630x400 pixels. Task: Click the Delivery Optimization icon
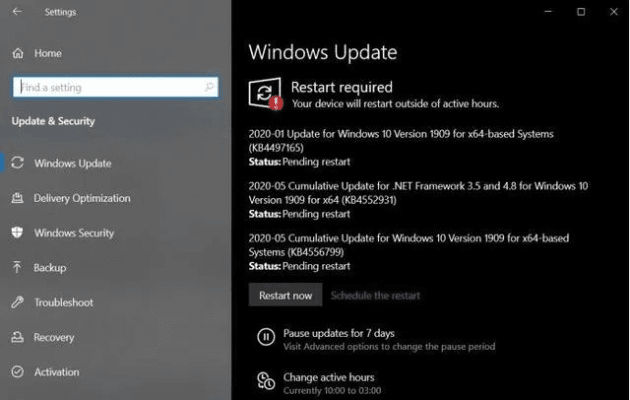pos(17,198)
